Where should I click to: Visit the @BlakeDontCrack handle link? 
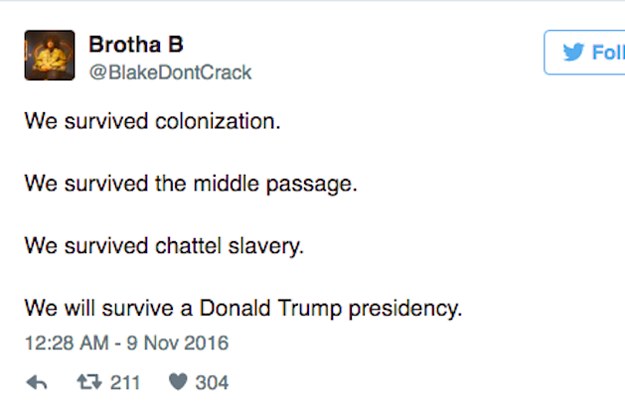170,73
